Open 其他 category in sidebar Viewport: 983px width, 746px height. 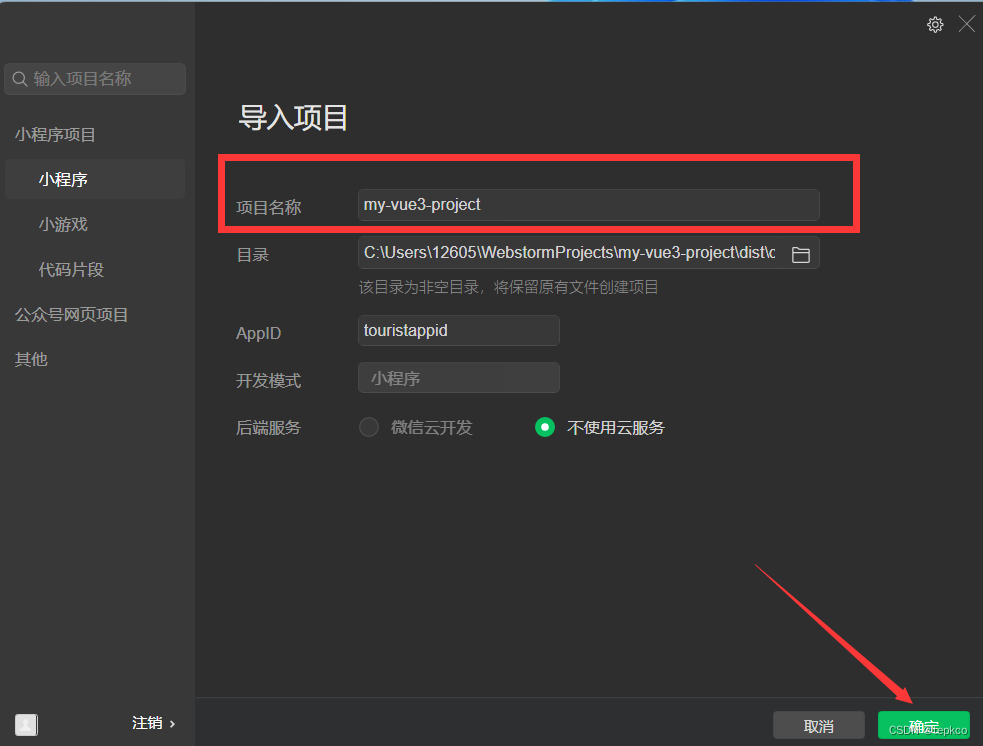(31, 359)
